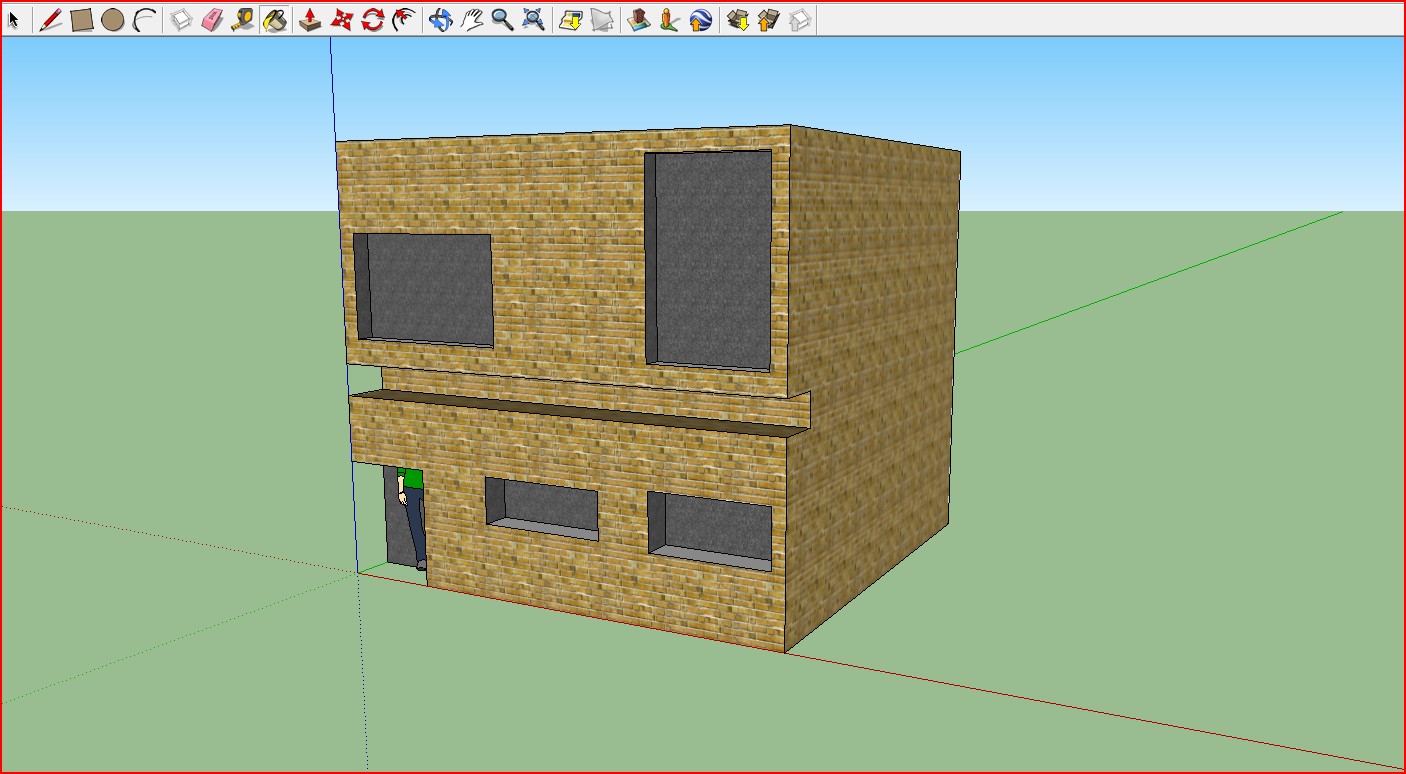Choose the Zoom magnifier tool
This screenshot has height=774, width=1406.
502,19
